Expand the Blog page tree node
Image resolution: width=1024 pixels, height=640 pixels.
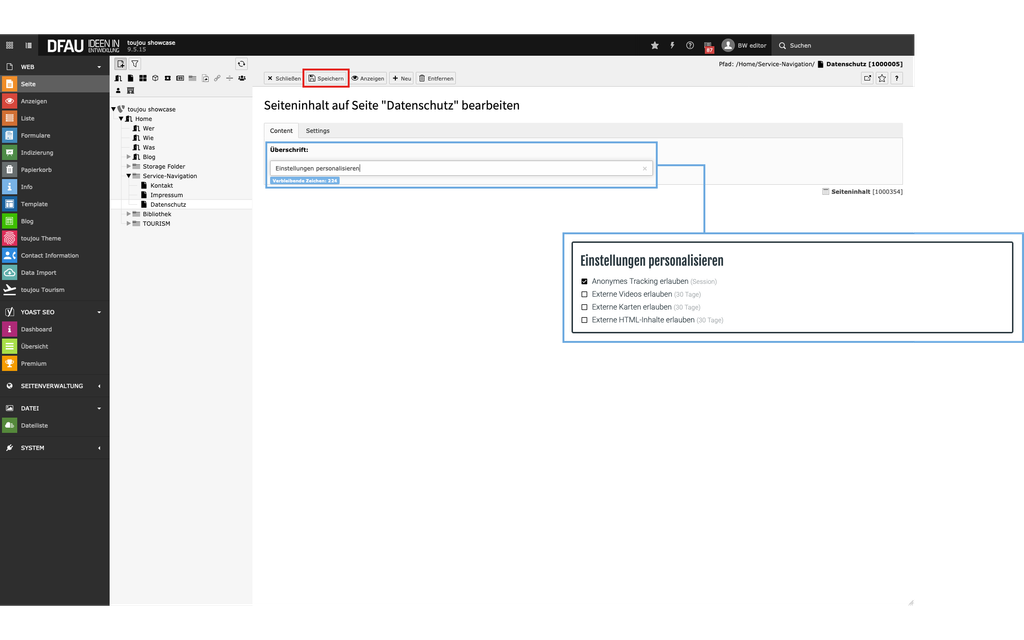[x=128, y=157]
